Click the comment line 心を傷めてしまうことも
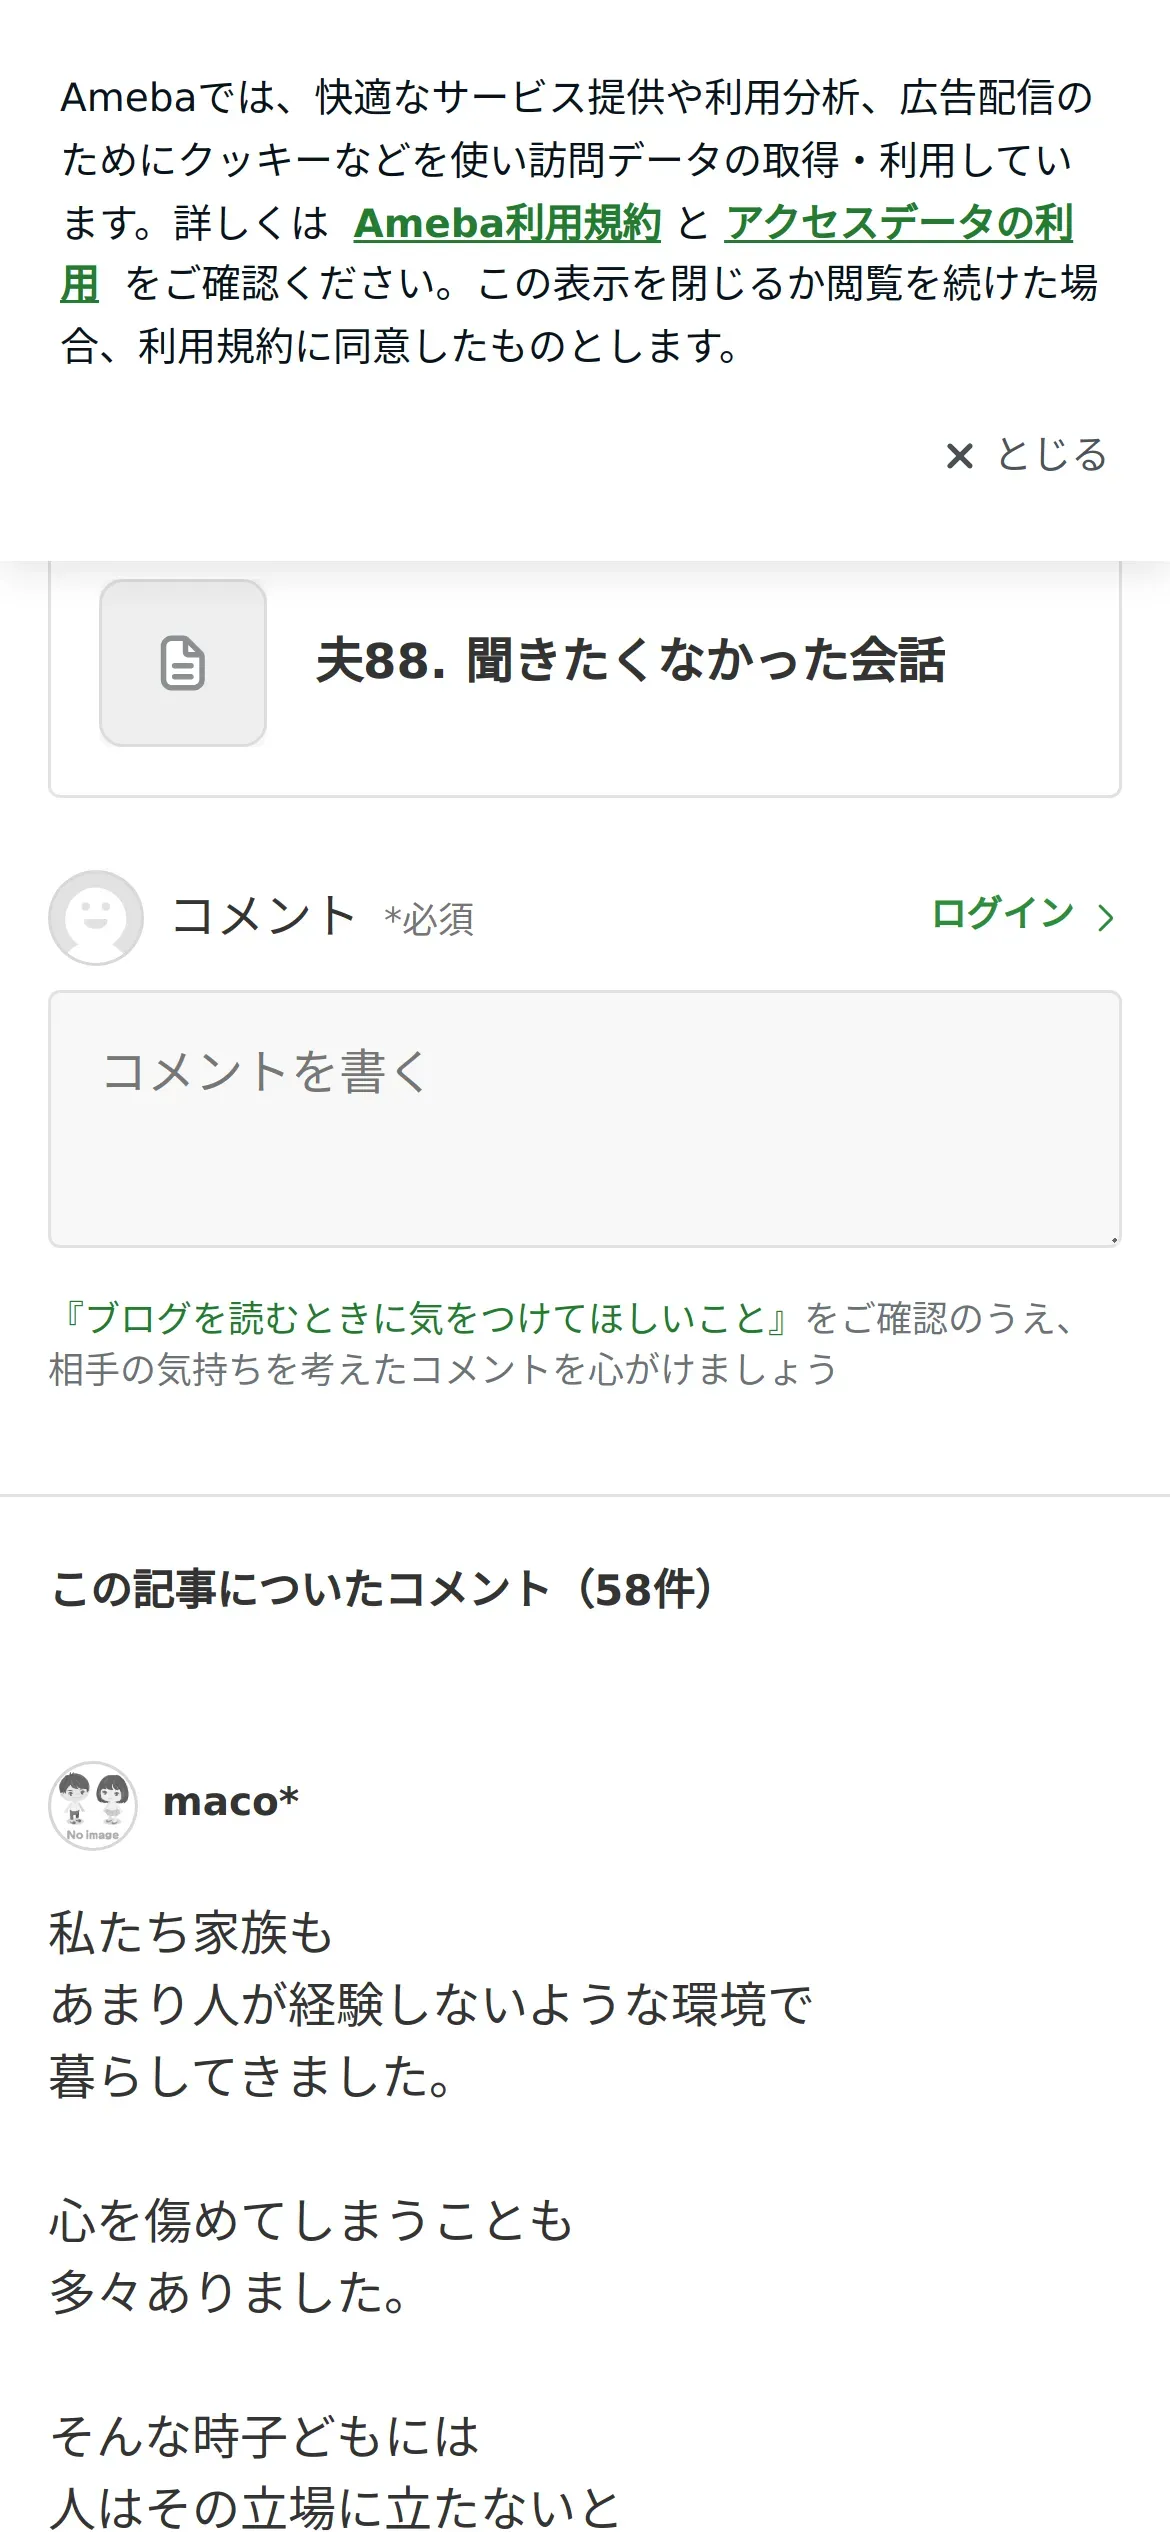Image resolution: width=1170 pixels, height=2532 pixels. (x=311, y=2221)
